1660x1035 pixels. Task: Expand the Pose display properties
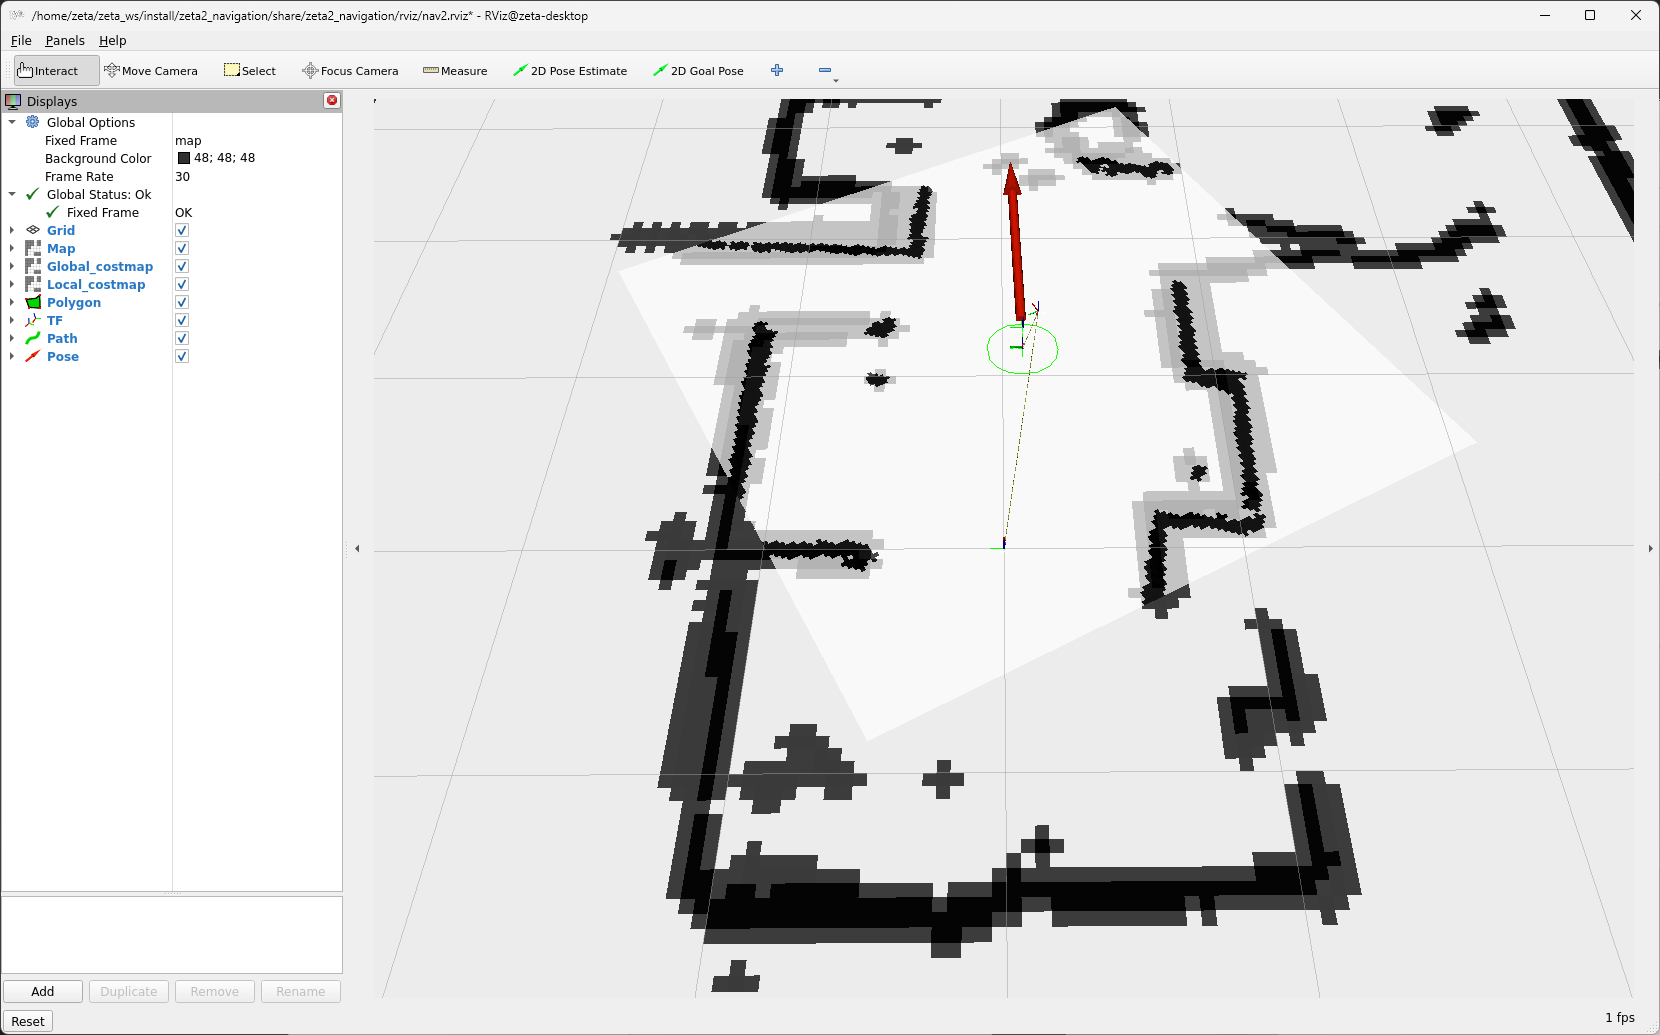[x=12, y=356]
